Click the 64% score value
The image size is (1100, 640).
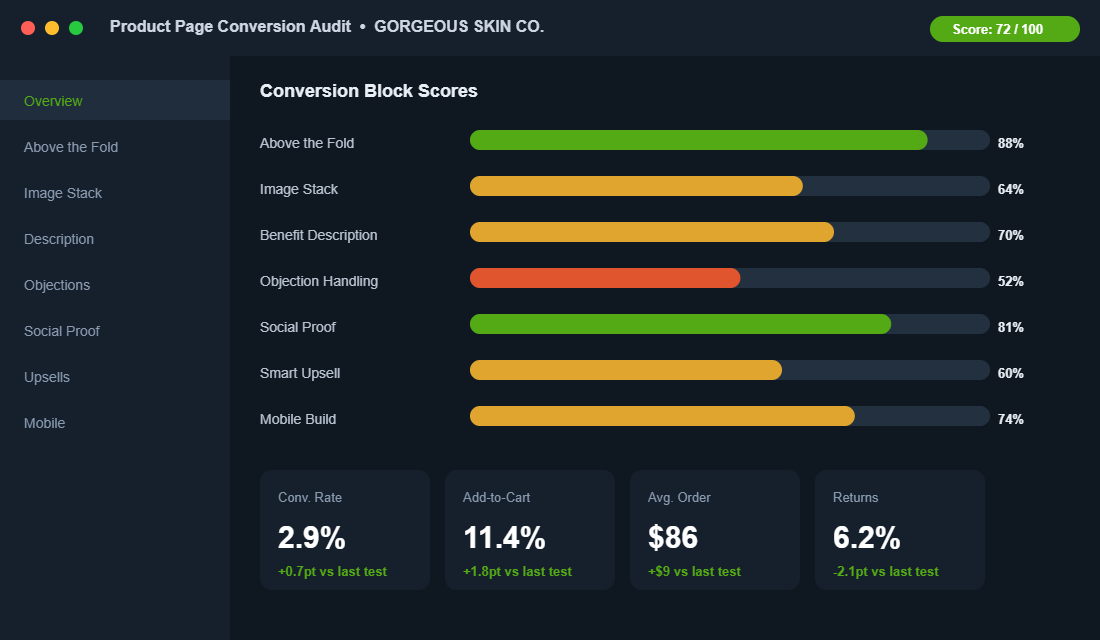coord(1010,189)
